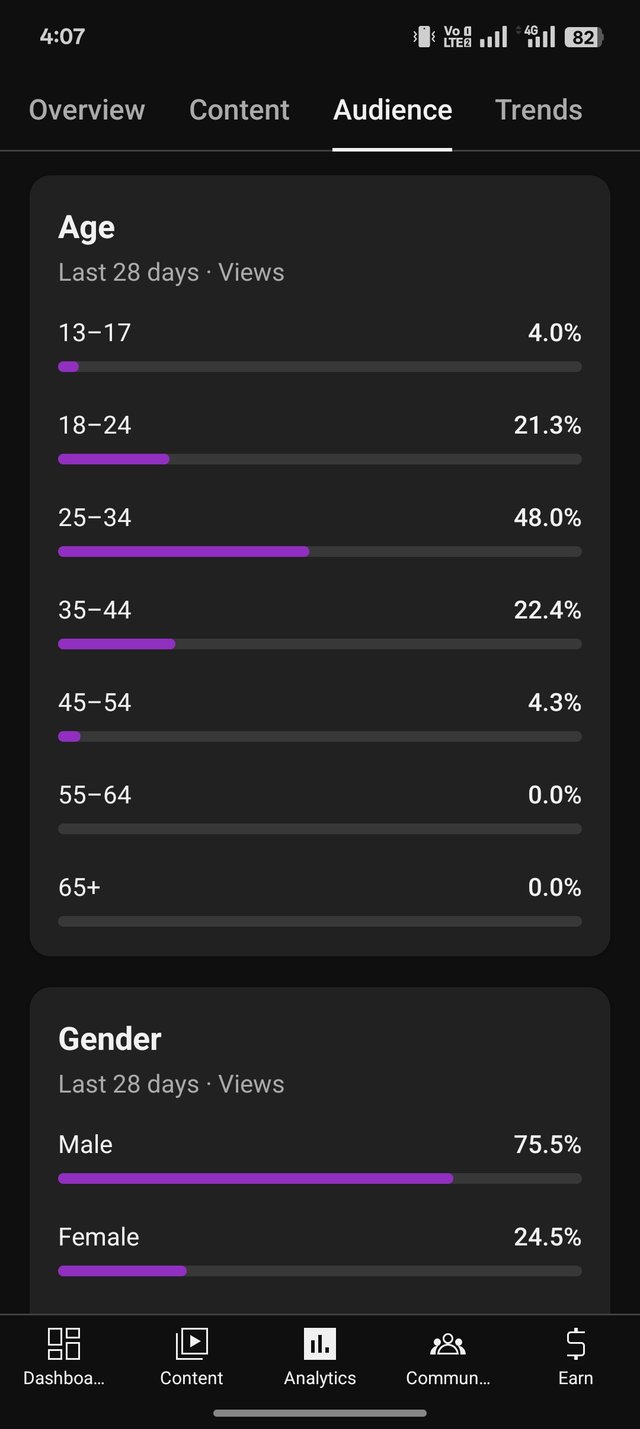
Task: Open the Trends tab
Action: (538, 110)
